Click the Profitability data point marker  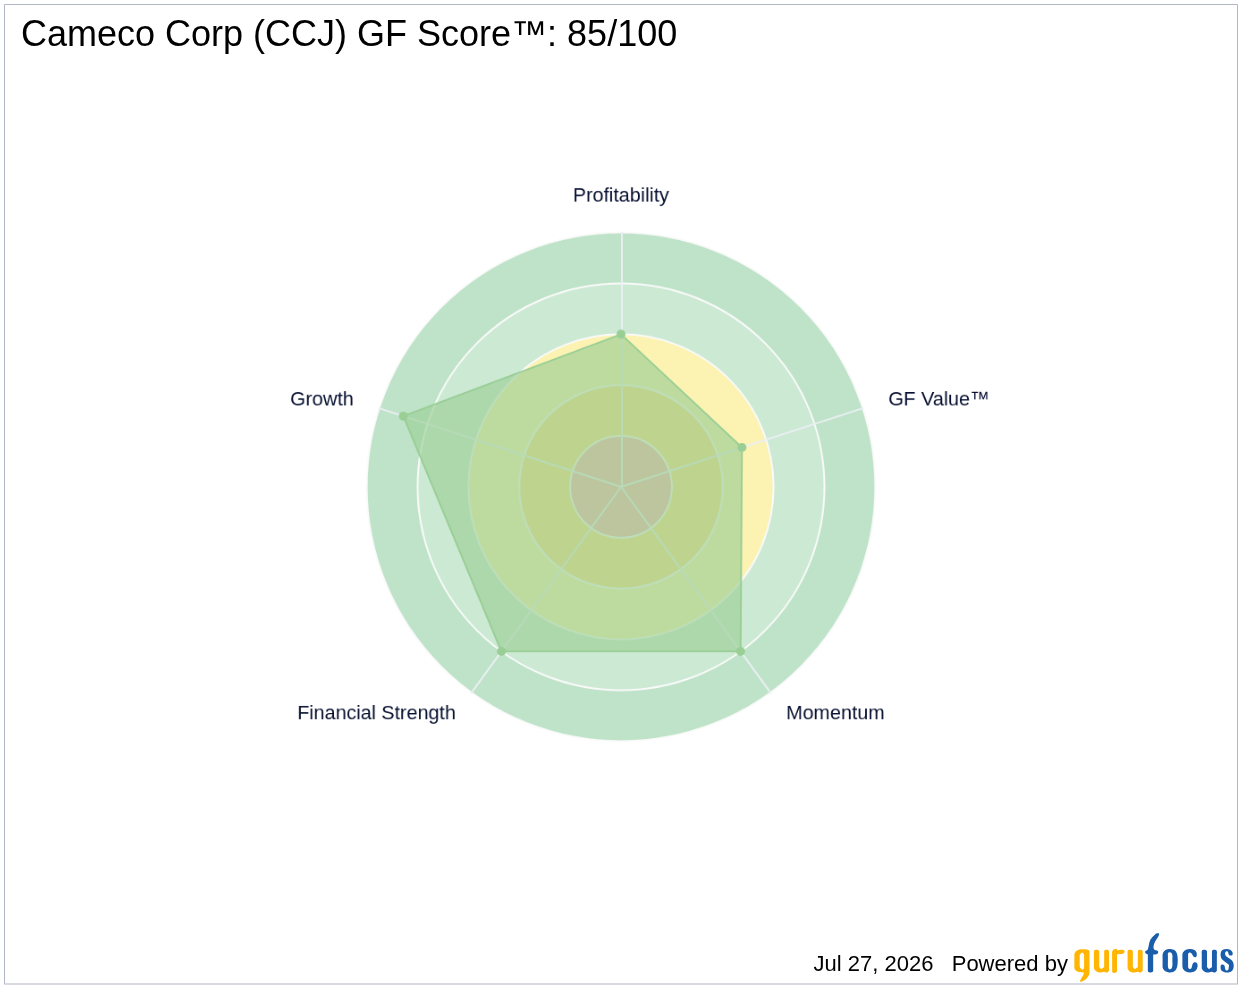(621, 334)
